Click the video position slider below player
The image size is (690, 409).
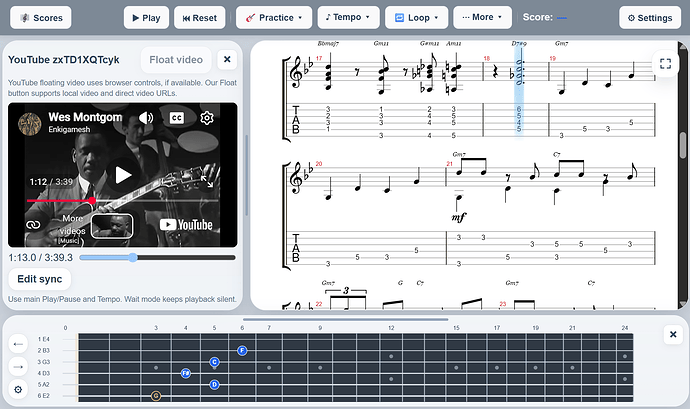click(157, 258)
